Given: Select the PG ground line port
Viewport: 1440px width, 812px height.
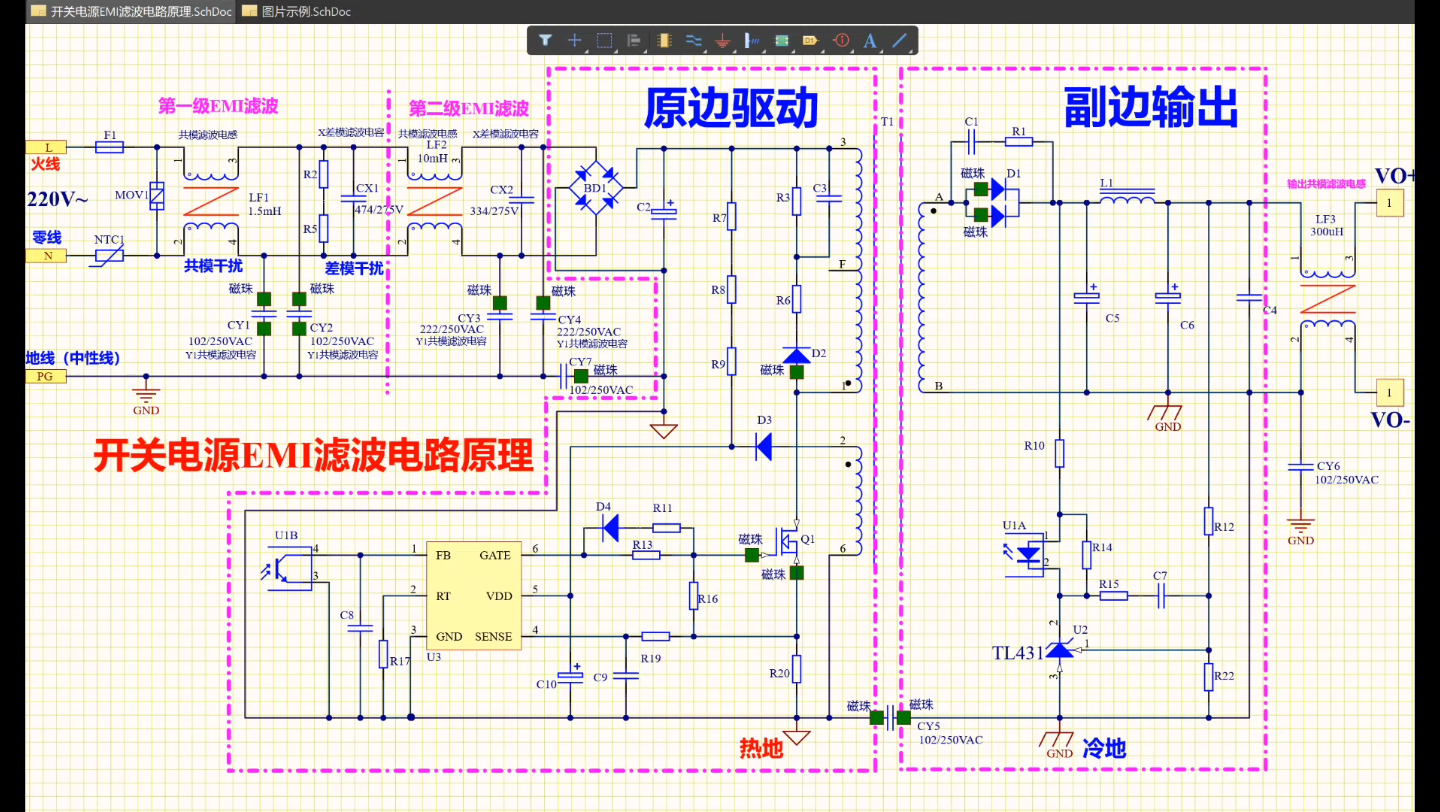Looking at the screenshot, I should (47, 376).
